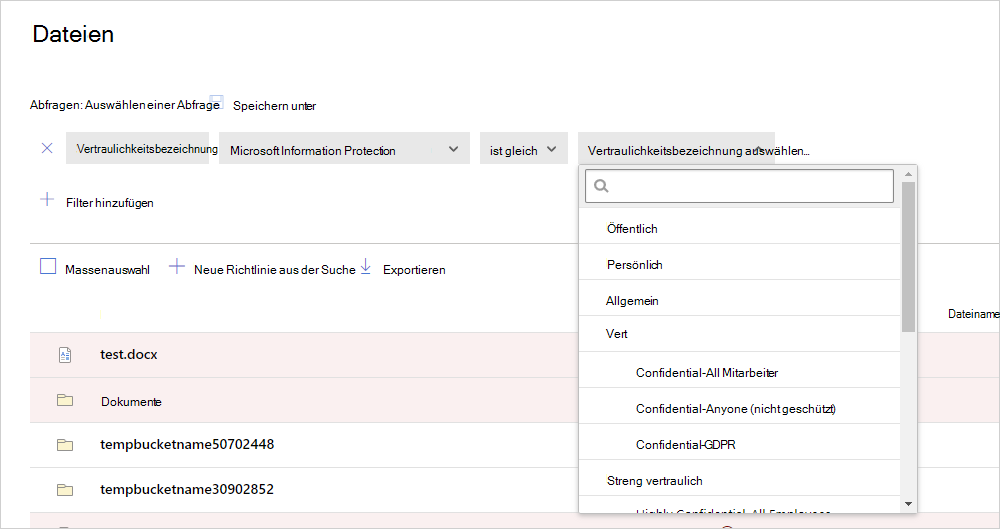Click Neue Richtlinie aus der Suche
The image size is (1000, 529).
[x=274, y=270]
